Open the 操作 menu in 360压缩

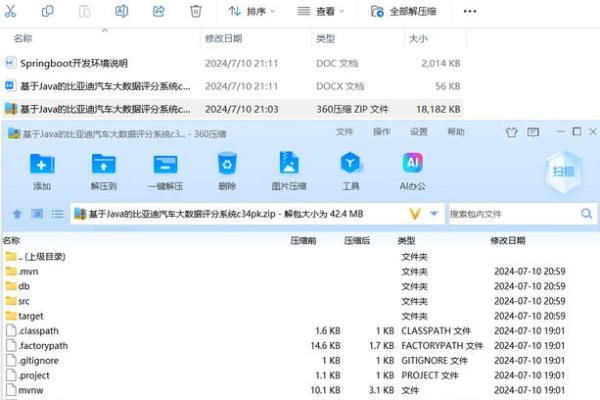point(382,132)
